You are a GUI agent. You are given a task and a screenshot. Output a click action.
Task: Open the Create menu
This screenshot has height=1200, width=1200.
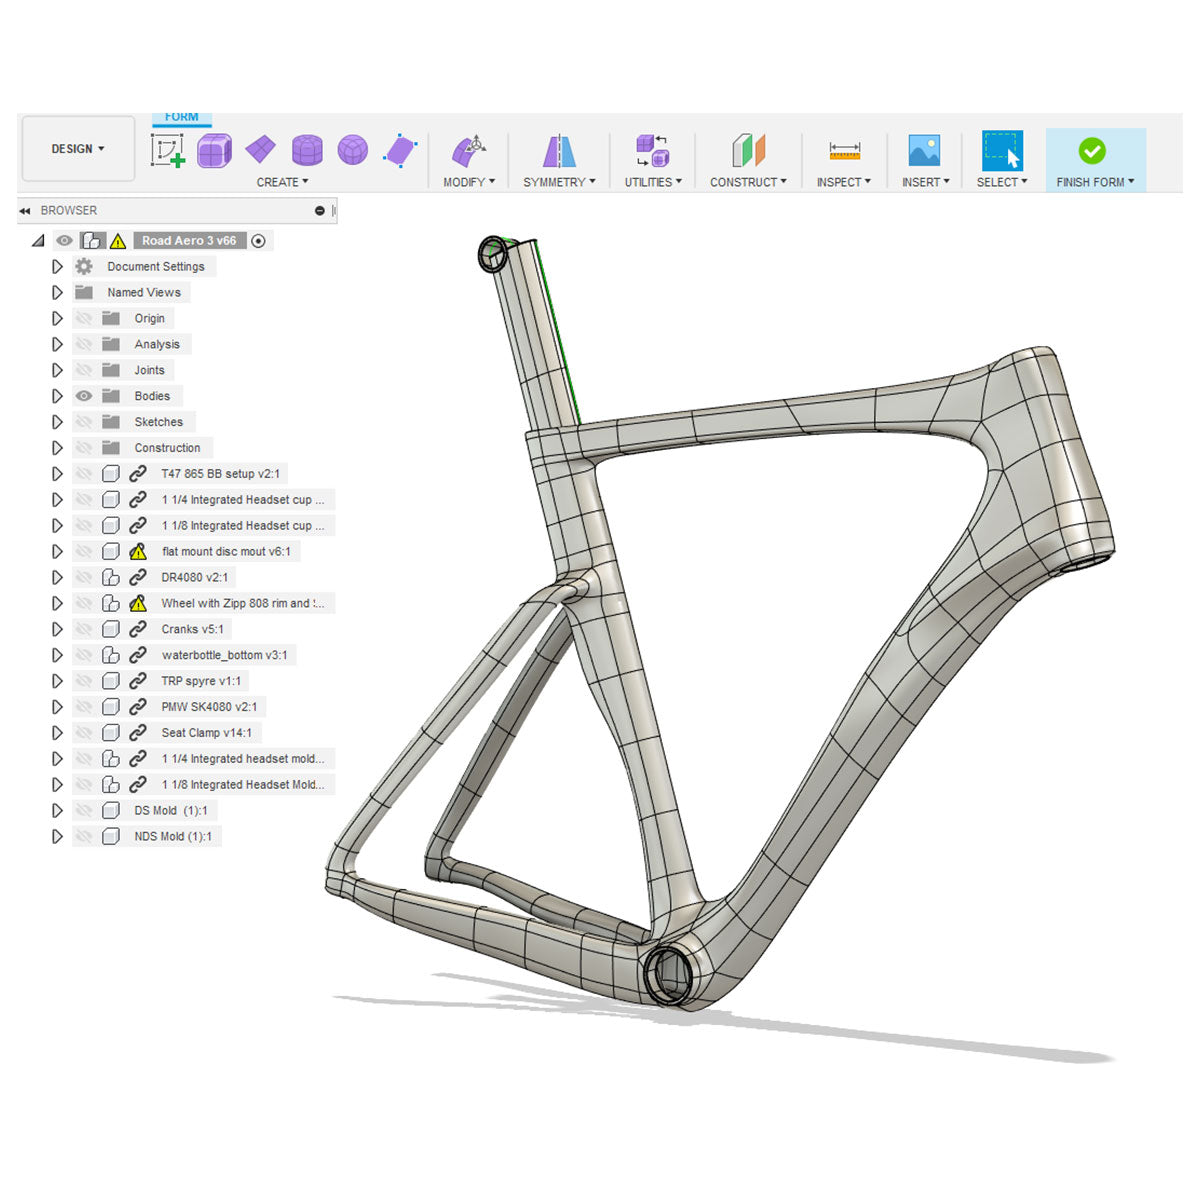click(283, 182)
